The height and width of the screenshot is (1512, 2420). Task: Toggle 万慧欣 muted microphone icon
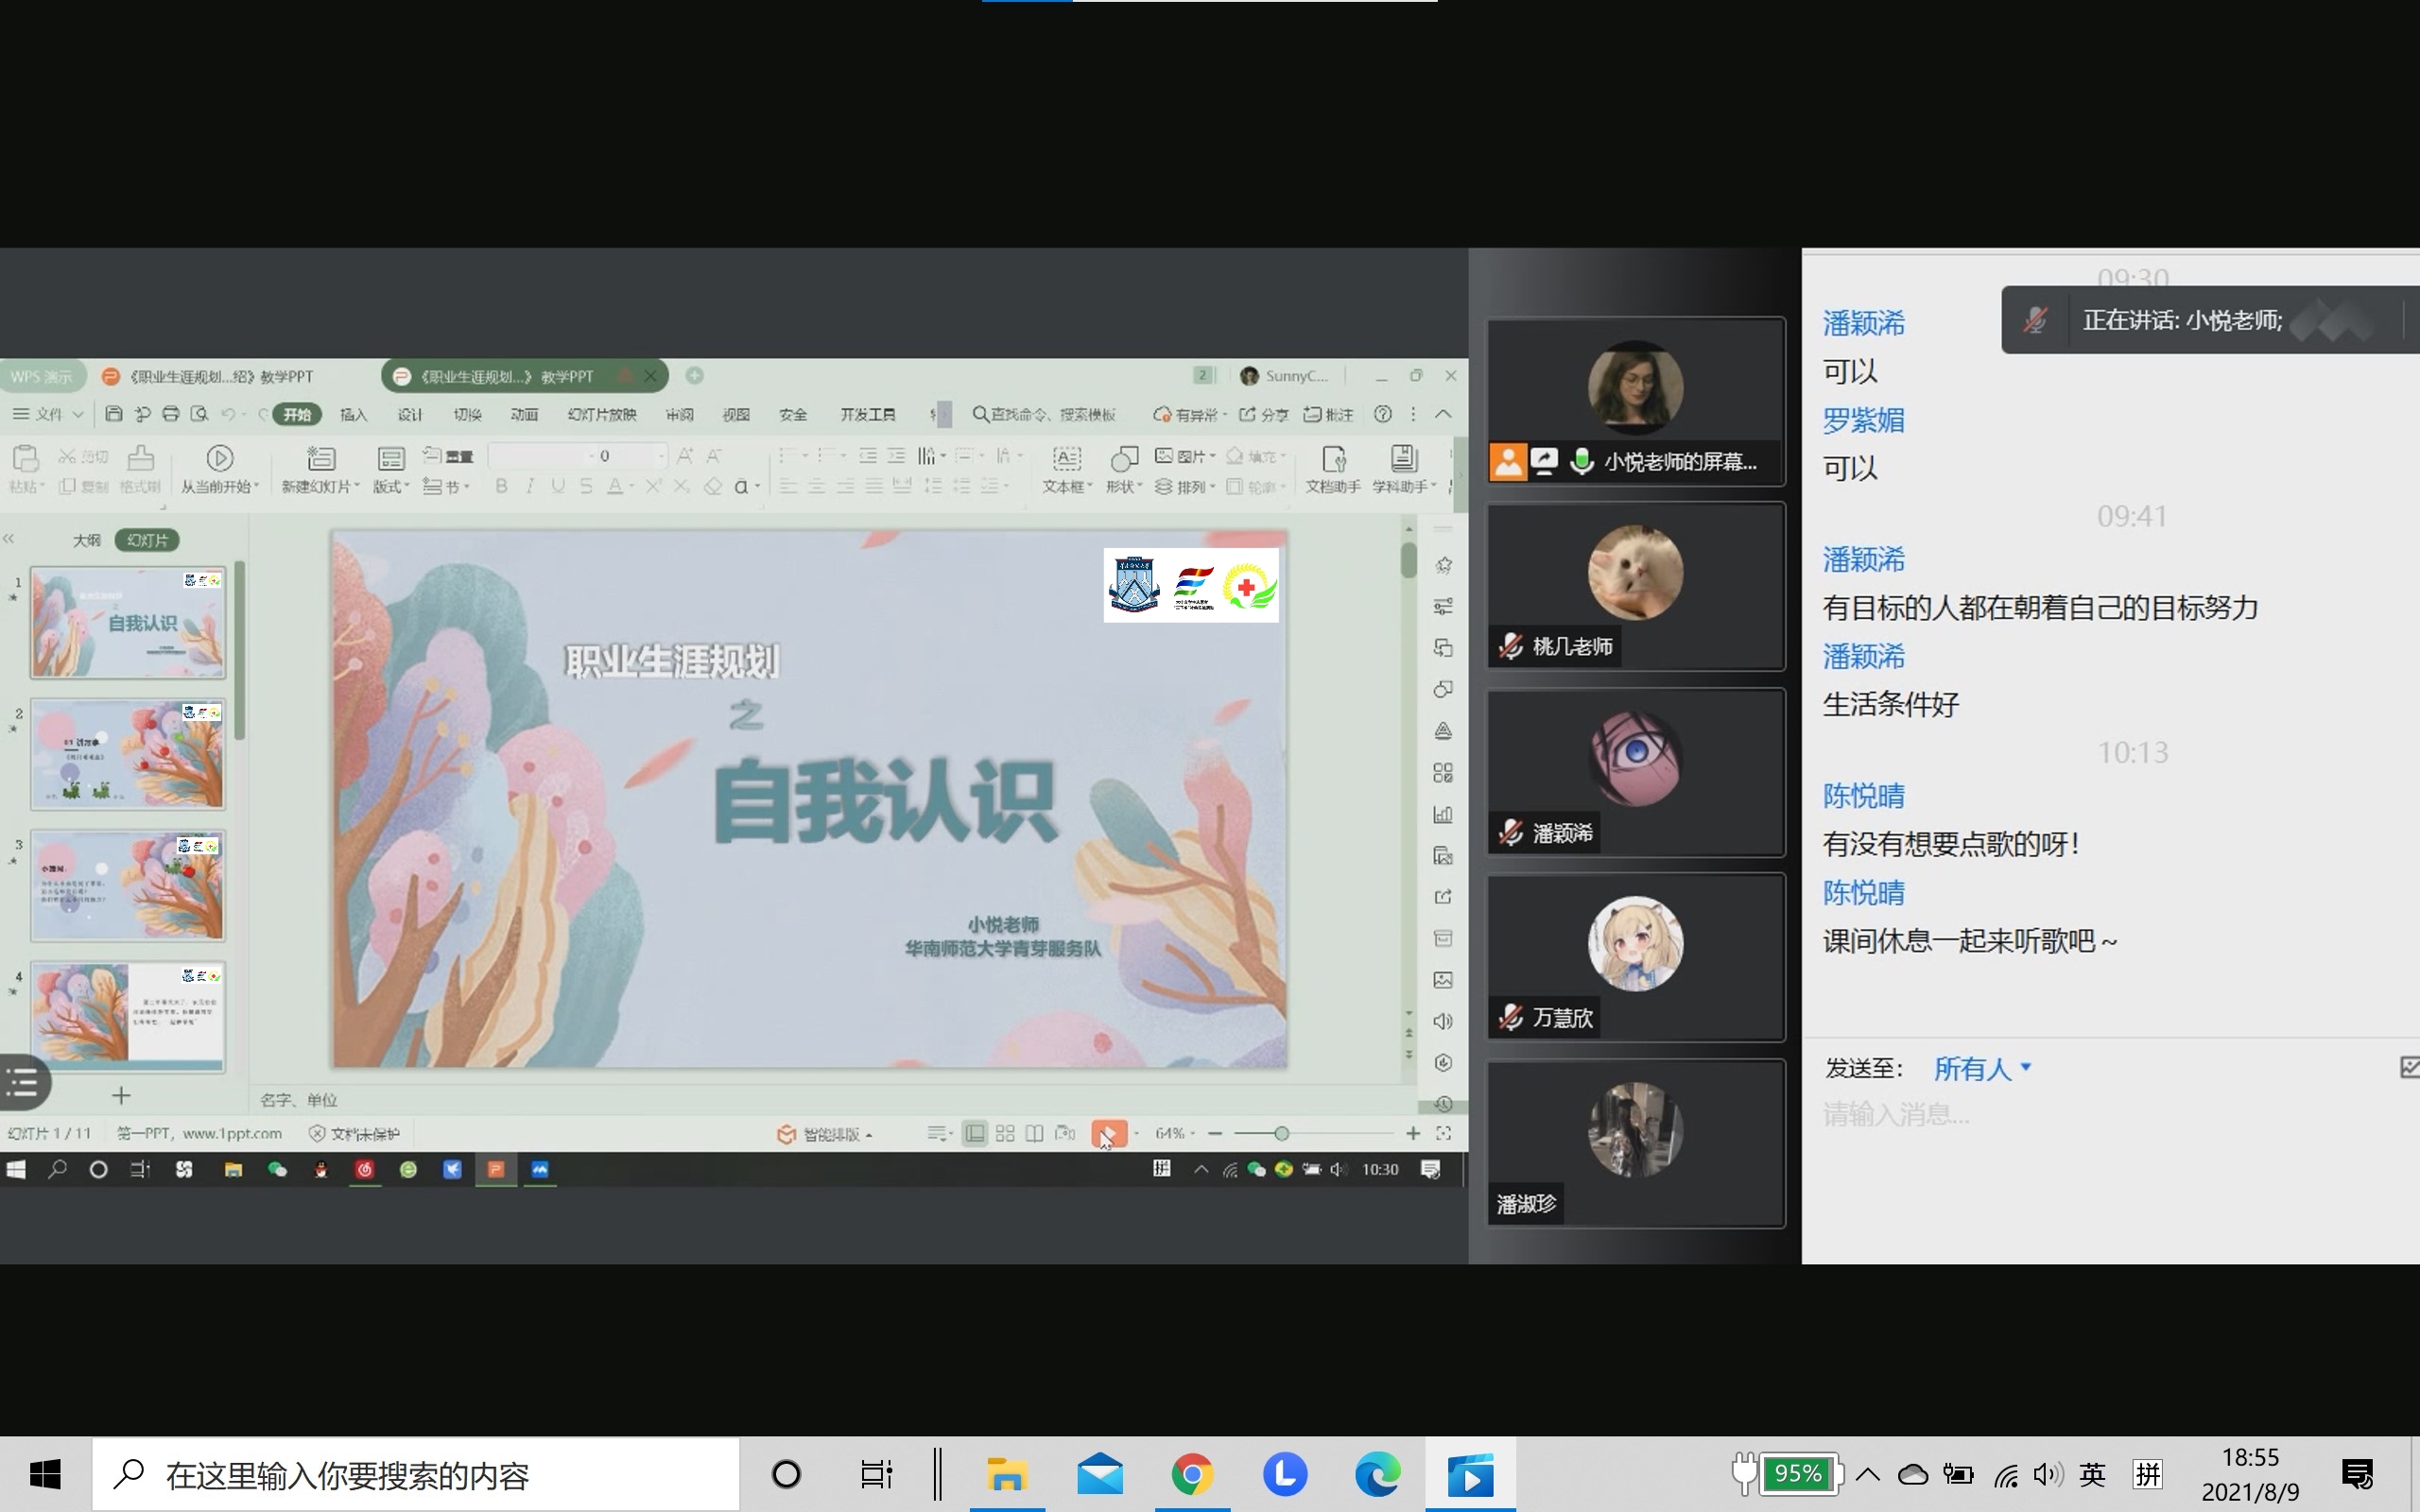point(1510,1018)
